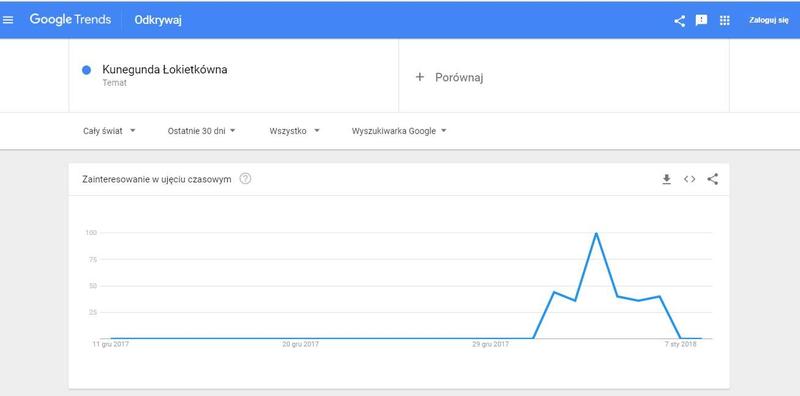Open the hamburger main menu
800x396 pixels.
pos(8,20)
